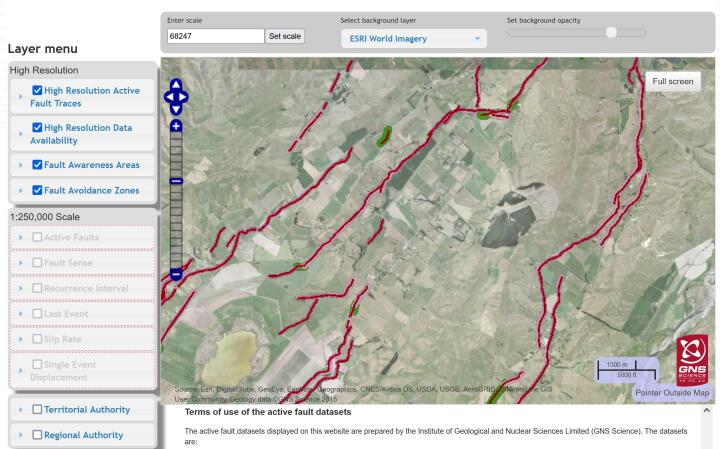Uncheck High Resolution Active Fault Traces
This screenshot has width=720, height=449.
38,91
